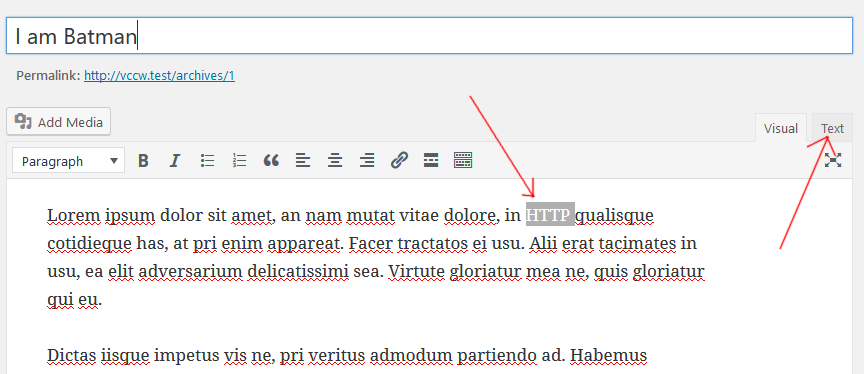Open the Paragraph format dropdown

pyautogui.click(x=68, y=161)
